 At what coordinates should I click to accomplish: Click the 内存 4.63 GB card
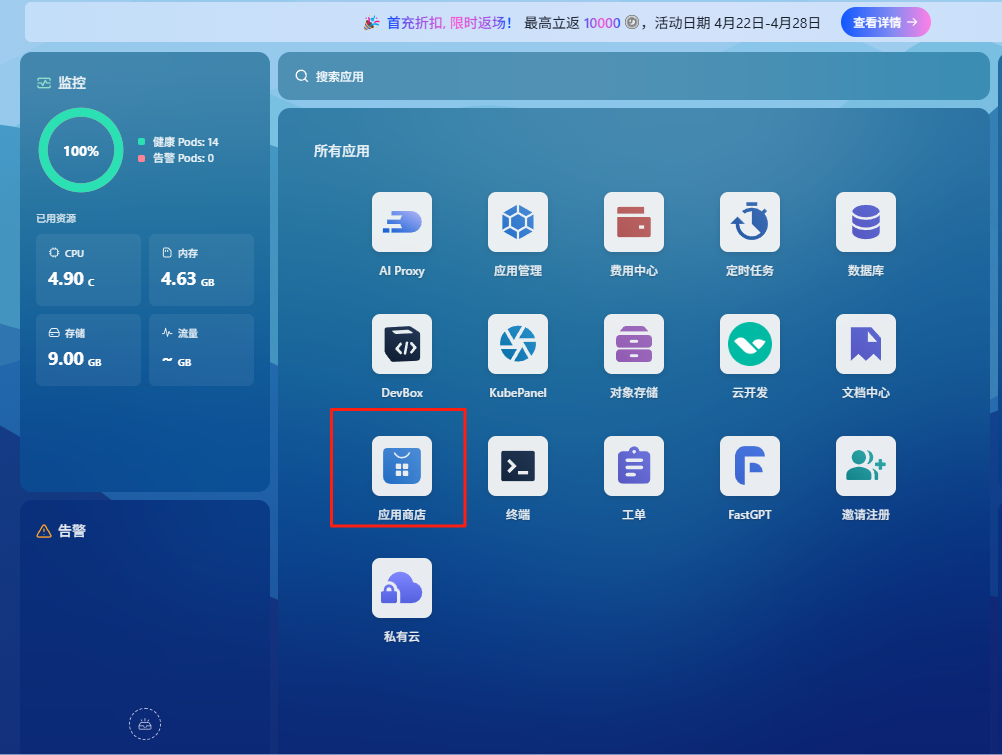pyautogui.click(x=201, y=270)
